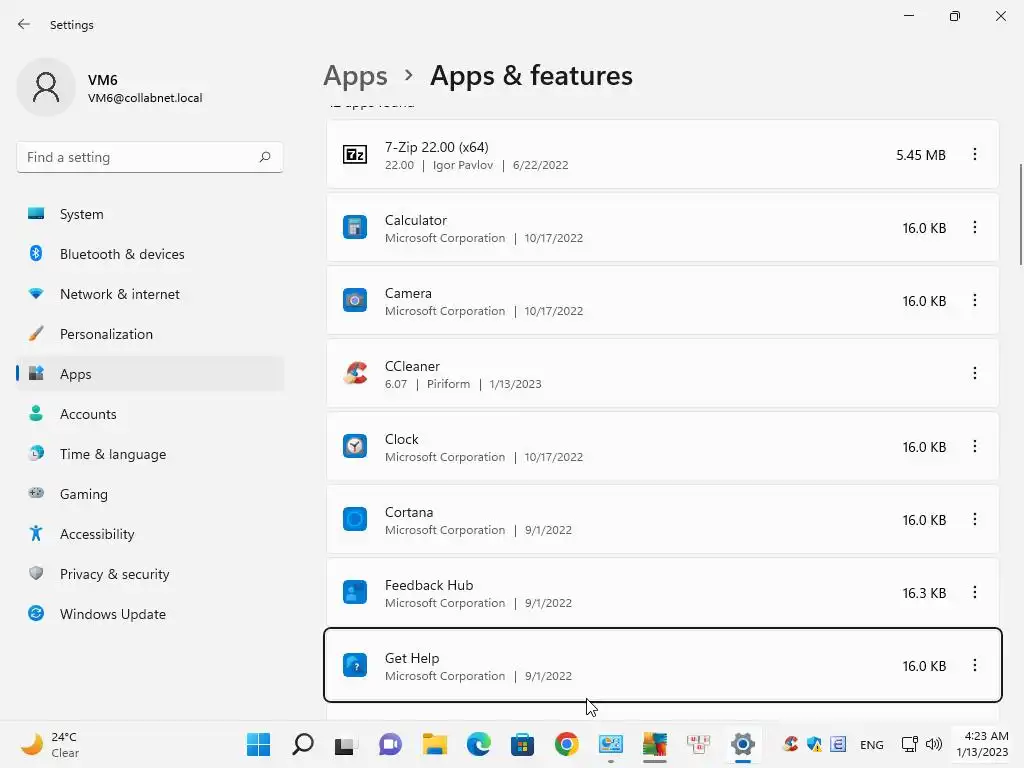Click the network icon in system tray
The width and height of the screenshot is (1024, 768).
click(x=910, y=744)
